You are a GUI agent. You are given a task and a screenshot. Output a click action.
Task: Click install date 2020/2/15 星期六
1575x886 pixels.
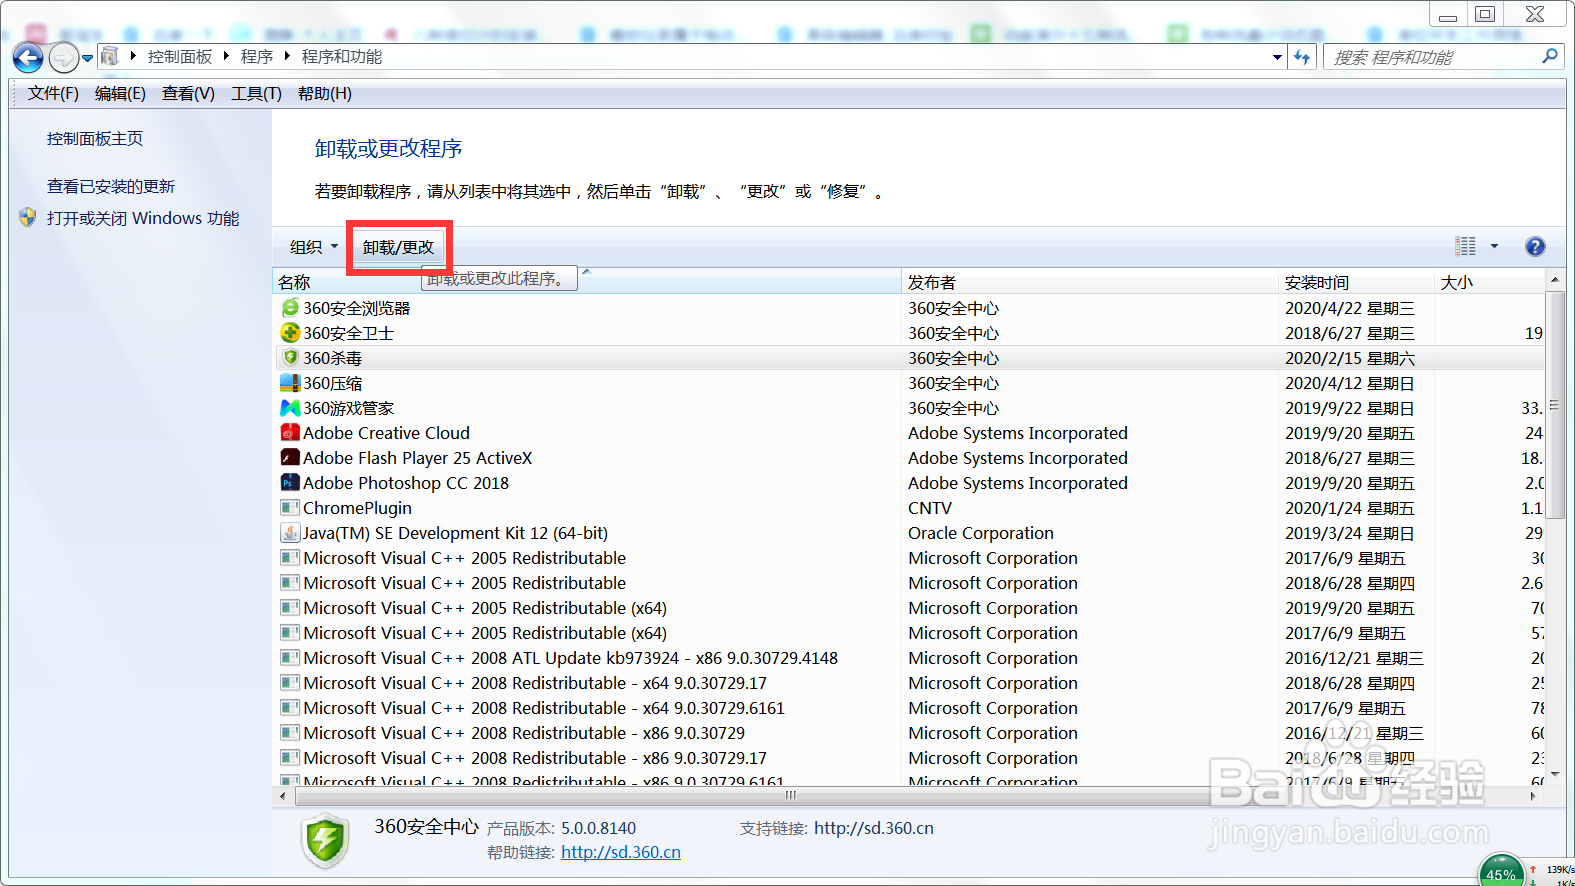[x=1350, y=358]
